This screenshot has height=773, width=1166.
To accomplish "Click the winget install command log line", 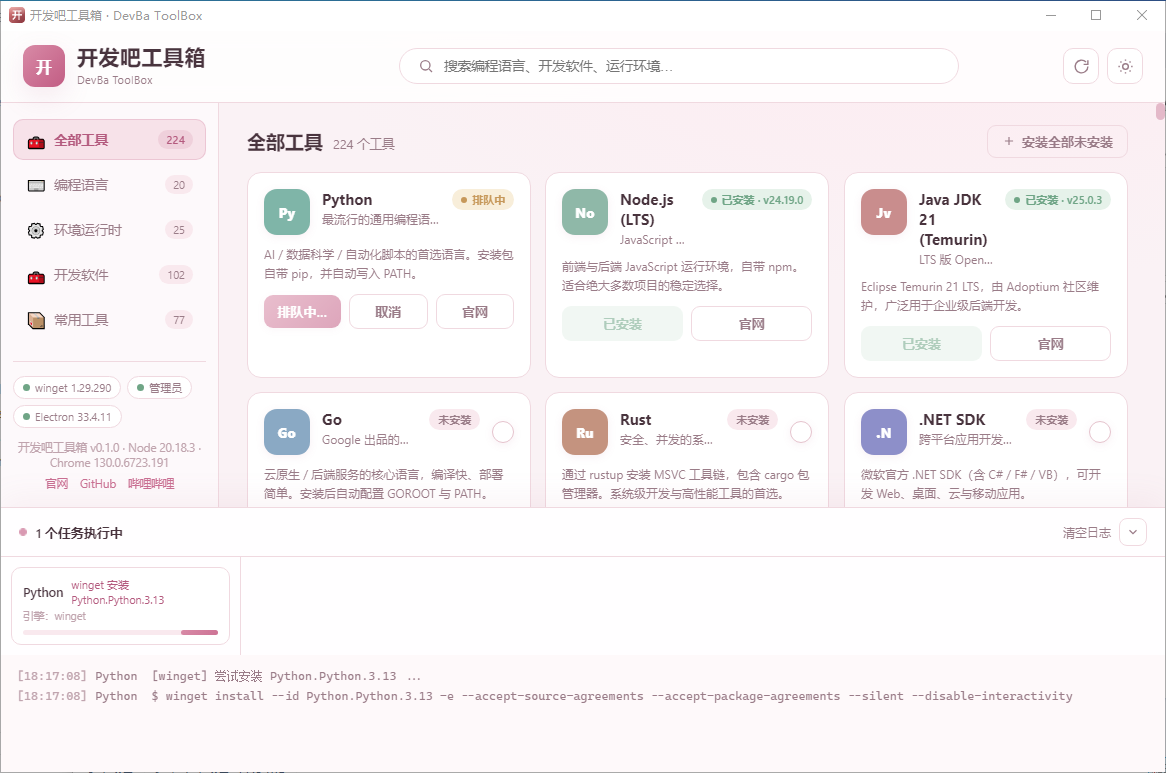I will tap(545, 696).
